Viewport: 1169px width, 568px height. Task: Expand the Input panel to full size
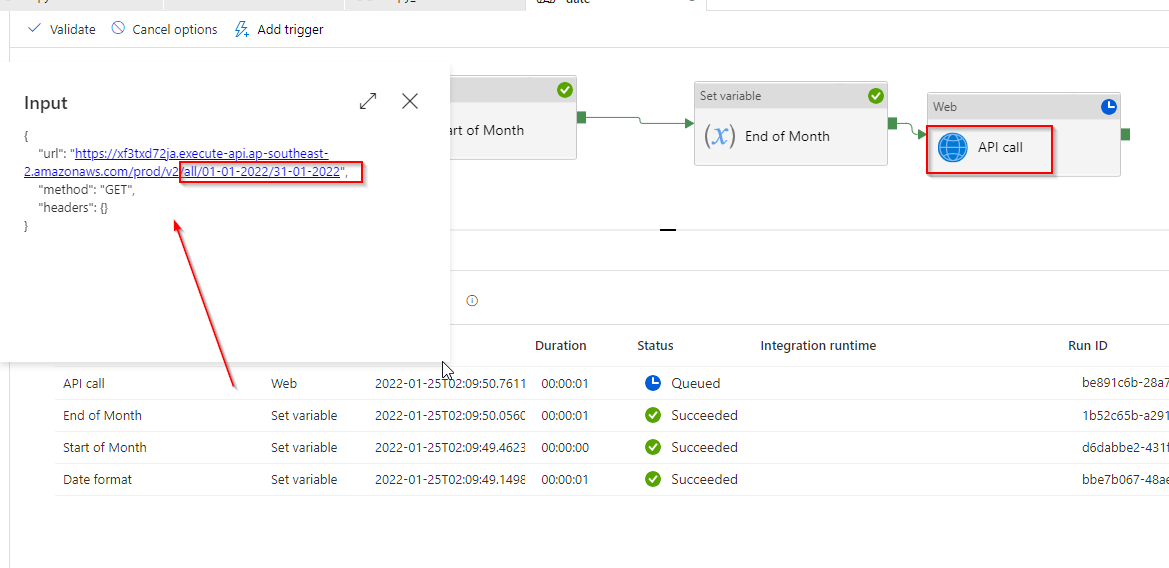click(368, 101)
